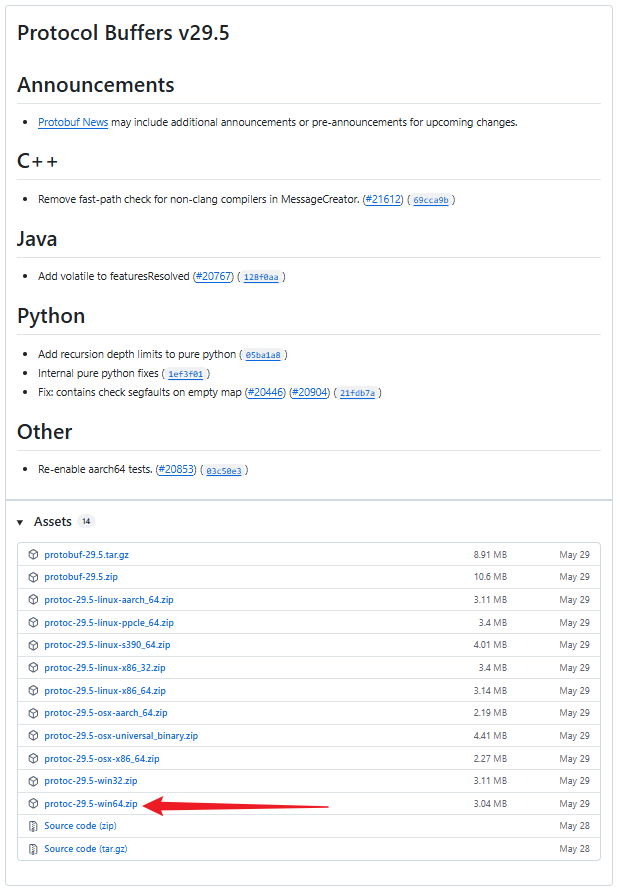Download protoc-29.5-linux-x86_64.zip
This screenshot has height=890, width=620.
[105, 691]
